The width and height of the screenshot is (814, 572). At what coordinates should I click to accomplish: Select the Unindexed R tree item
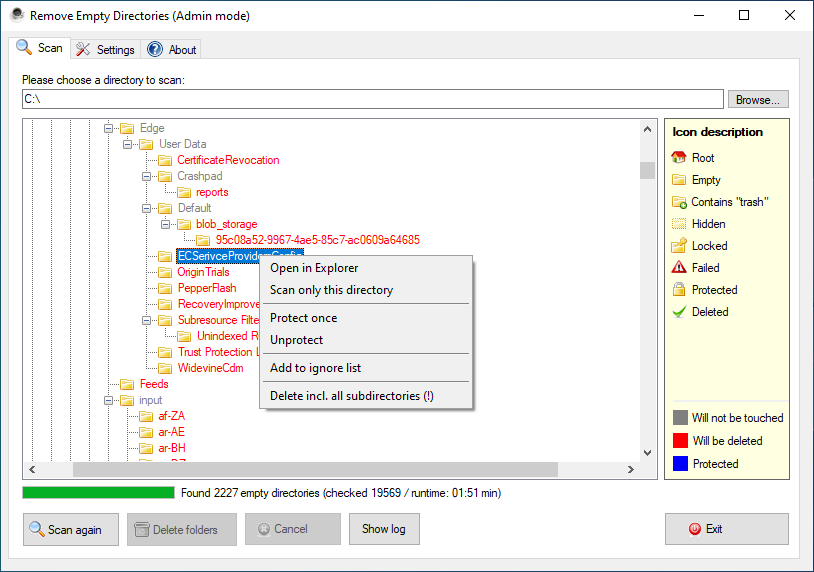pyautogui.click(x=227, y=336)
